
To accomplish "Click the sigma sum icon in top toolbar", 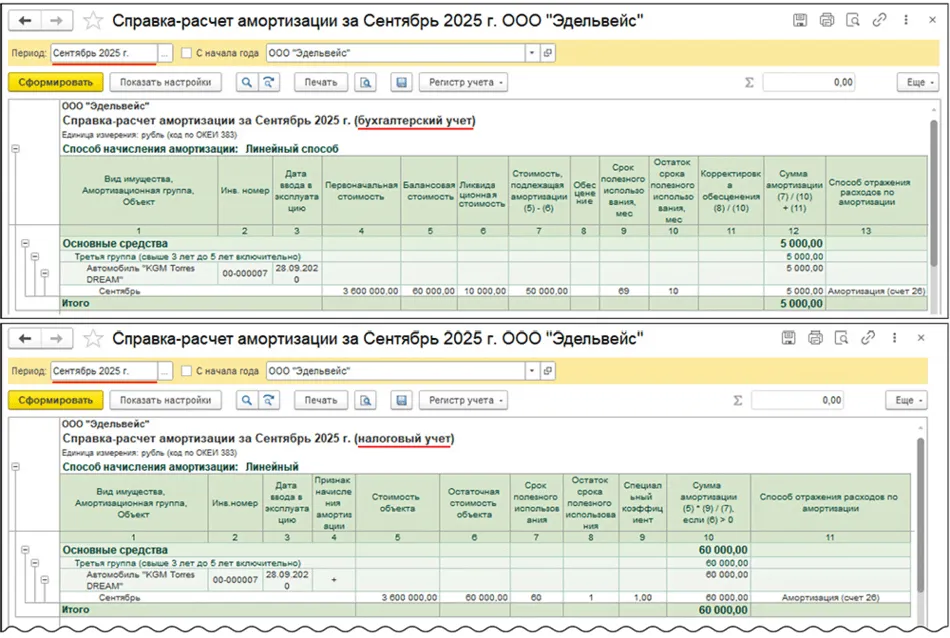I will [x=749, y=82].
